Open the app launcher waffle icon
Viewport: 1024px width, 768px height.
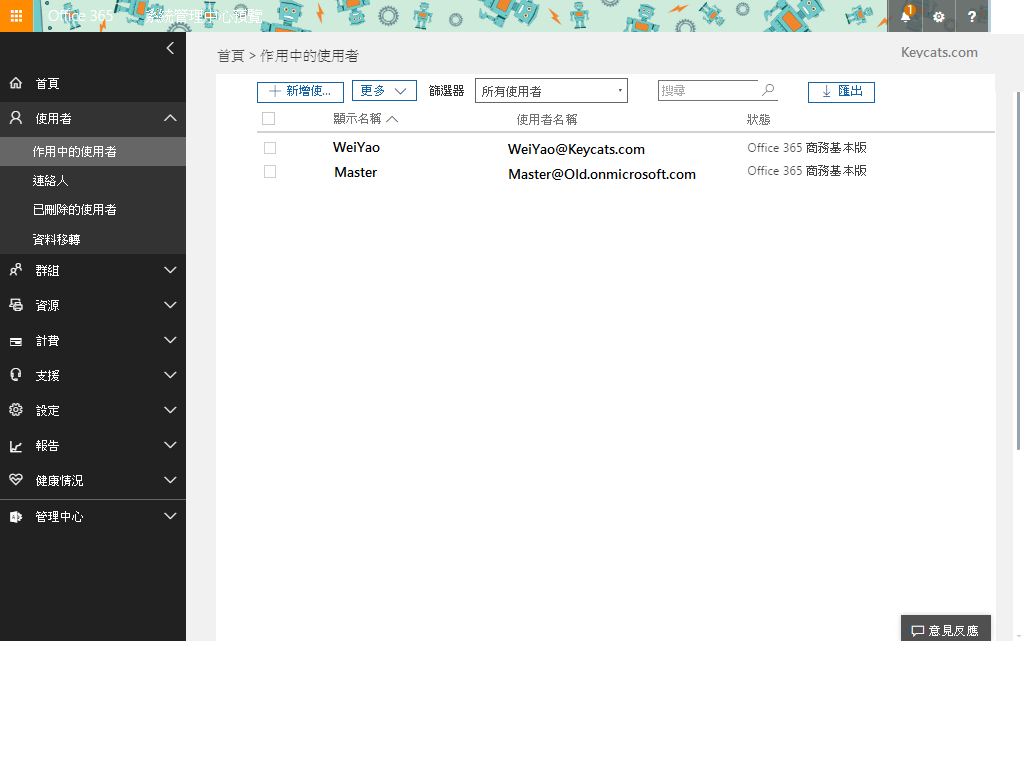click(16, 16)
